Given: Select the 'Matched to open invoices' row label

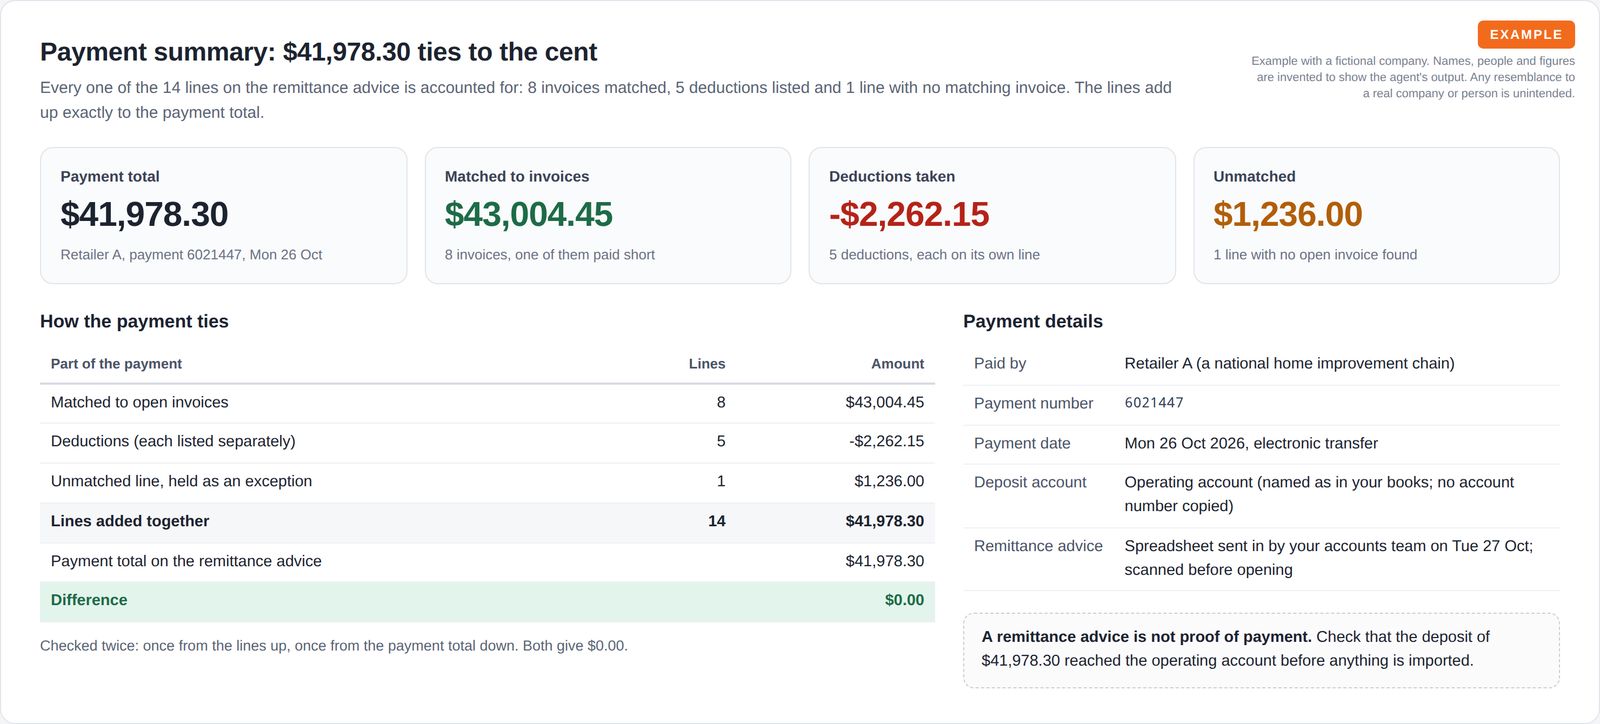Looking at the screenshot, I should click(140, 402).
